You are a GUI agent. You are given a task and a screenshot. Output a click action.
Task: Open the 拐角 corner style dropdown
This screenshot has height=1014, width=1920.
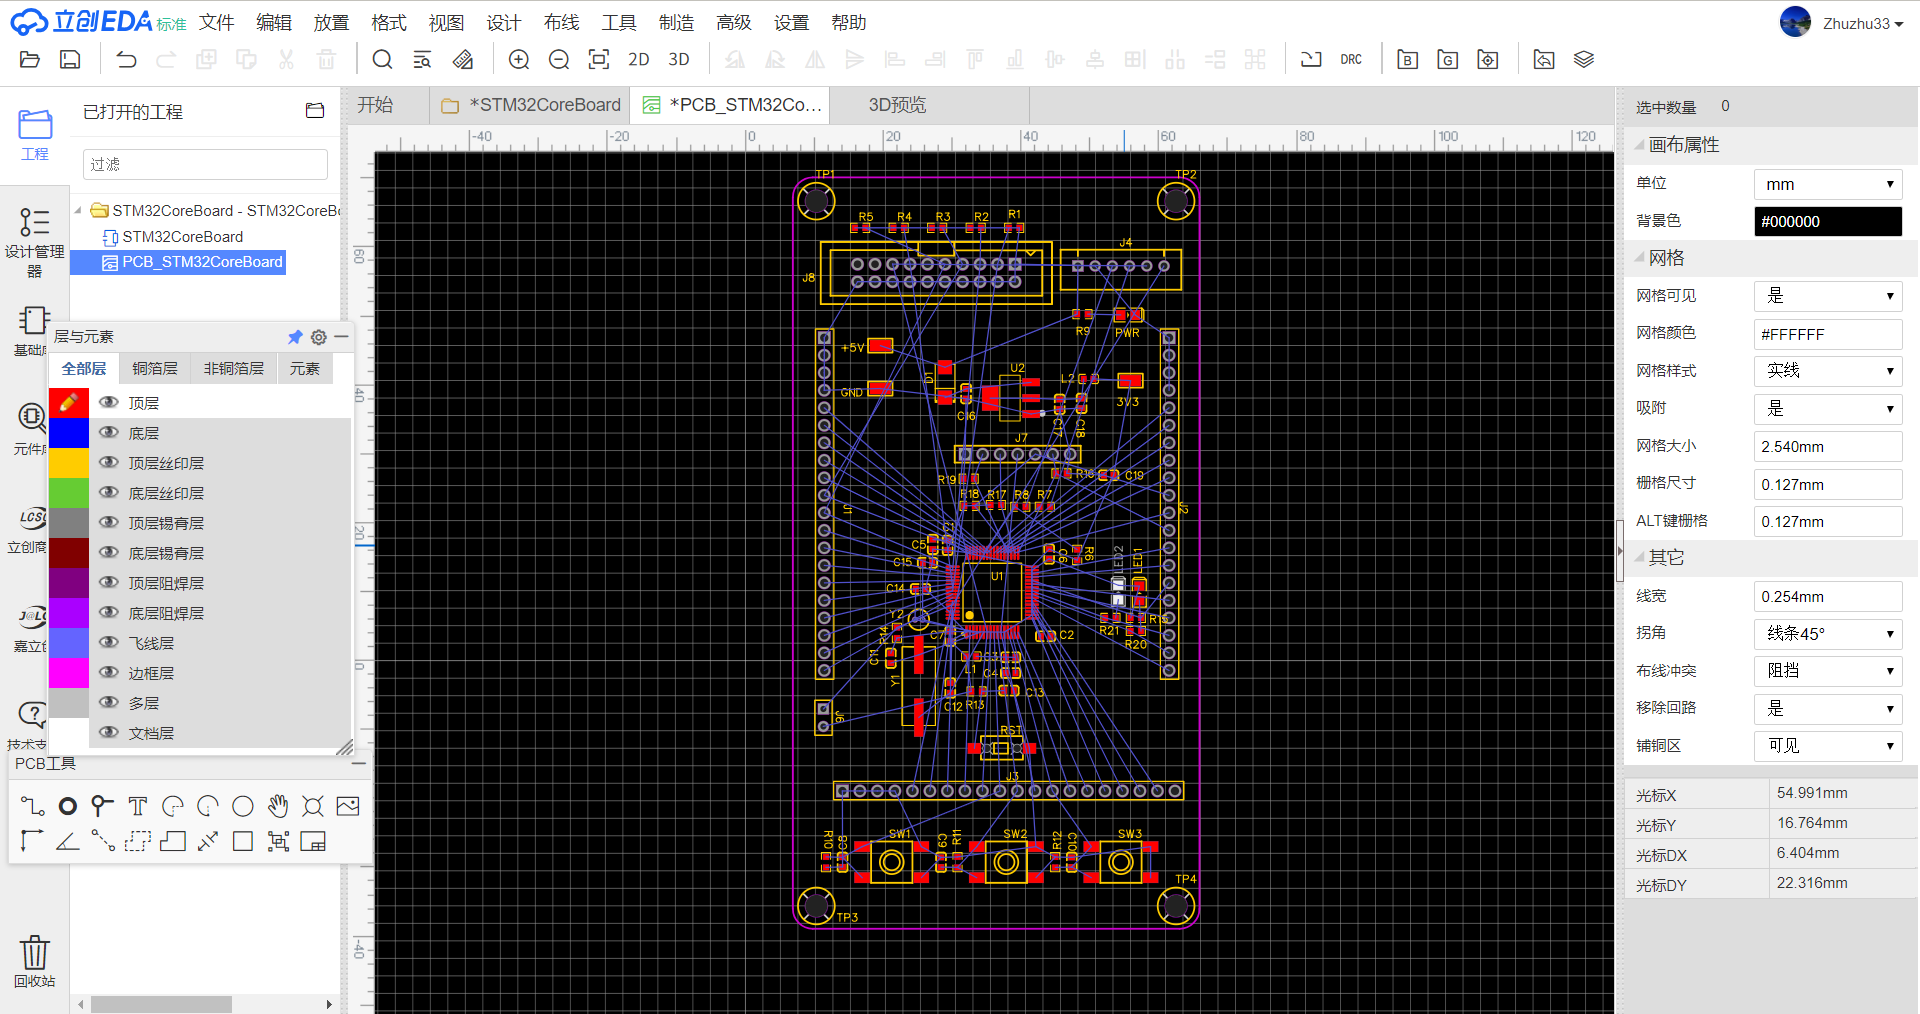pos(1827,633)
